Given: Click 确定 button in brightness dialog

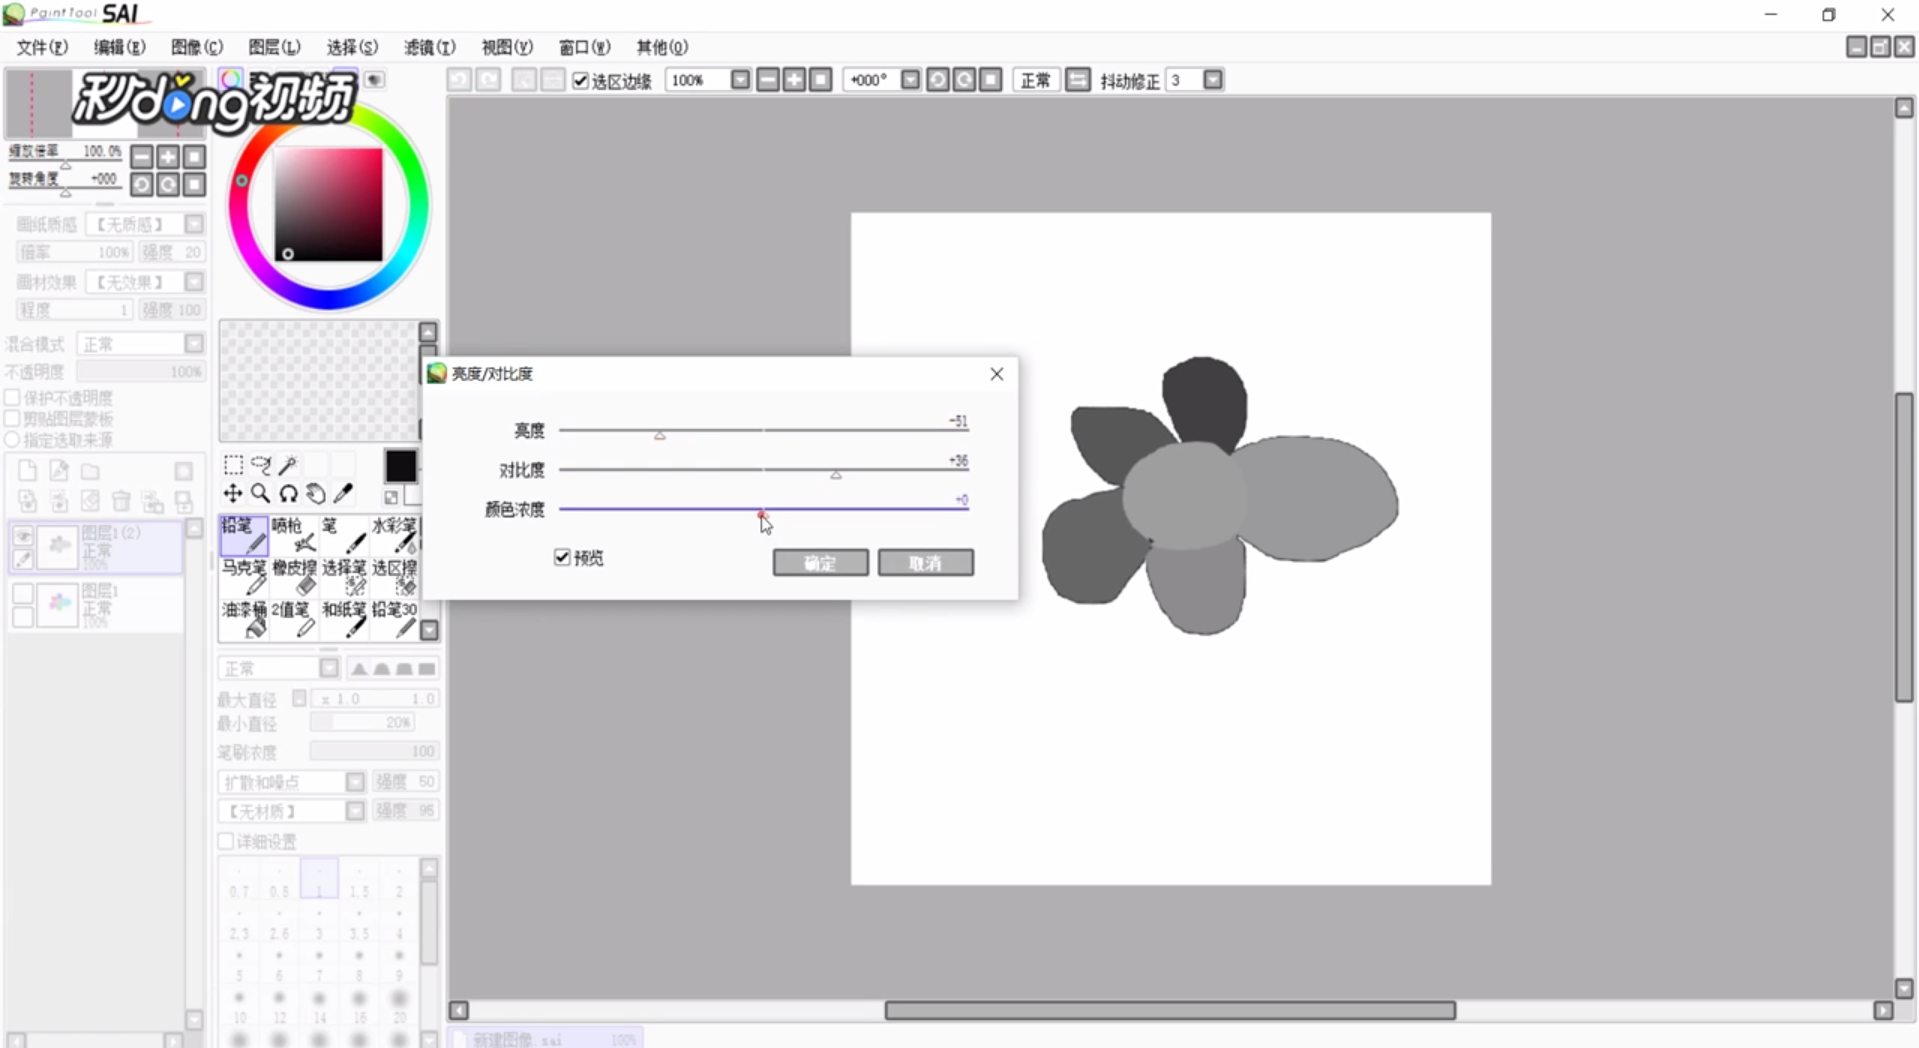Looking at the screenshot, I should coord(820,563).
